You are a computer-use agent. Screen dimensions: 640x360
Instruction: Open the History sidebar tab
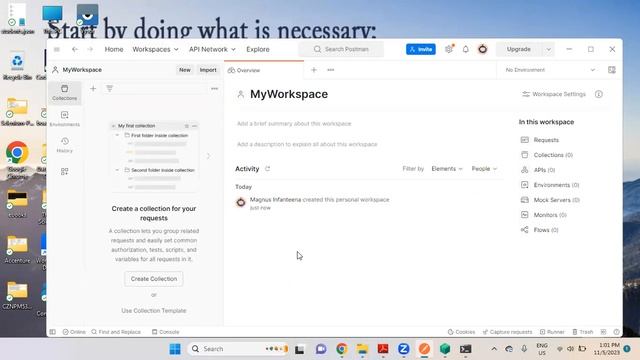[x=64, y=145]
